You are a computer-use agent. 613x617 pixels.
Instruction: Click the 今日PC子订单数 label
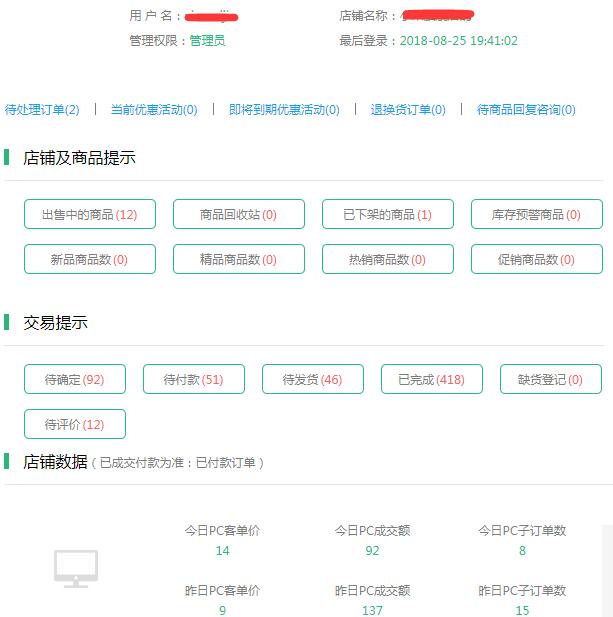pyautogui.click(x=522, y=530)
